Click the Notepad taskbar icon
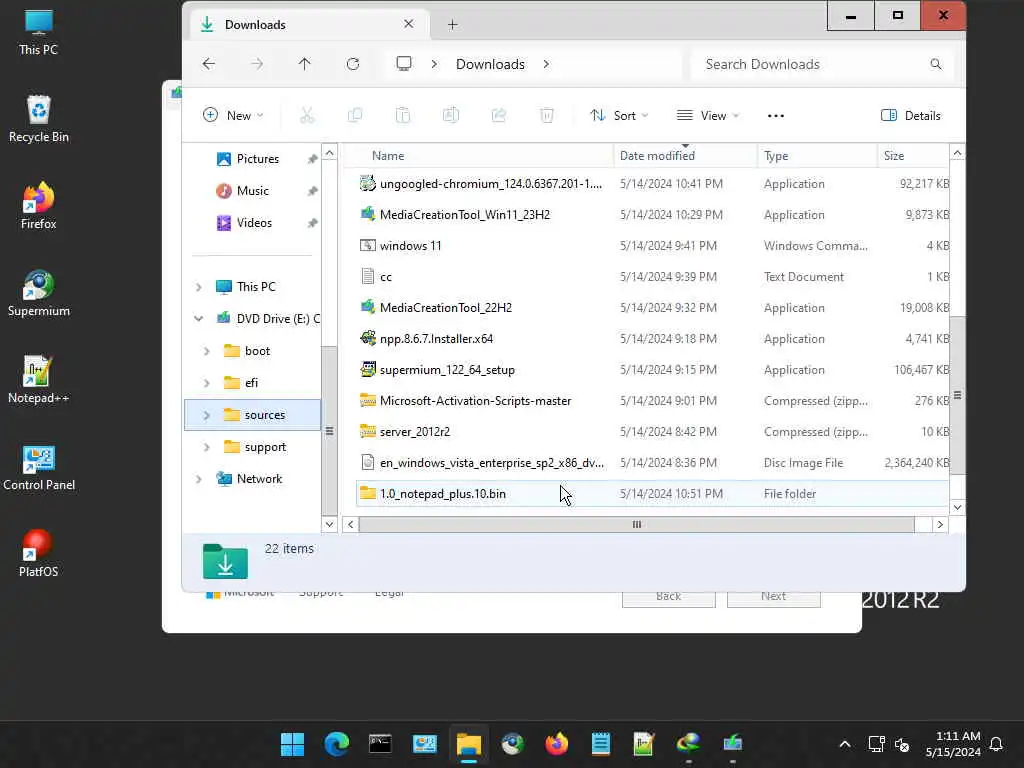The image size is (1024, 768). 600,744
